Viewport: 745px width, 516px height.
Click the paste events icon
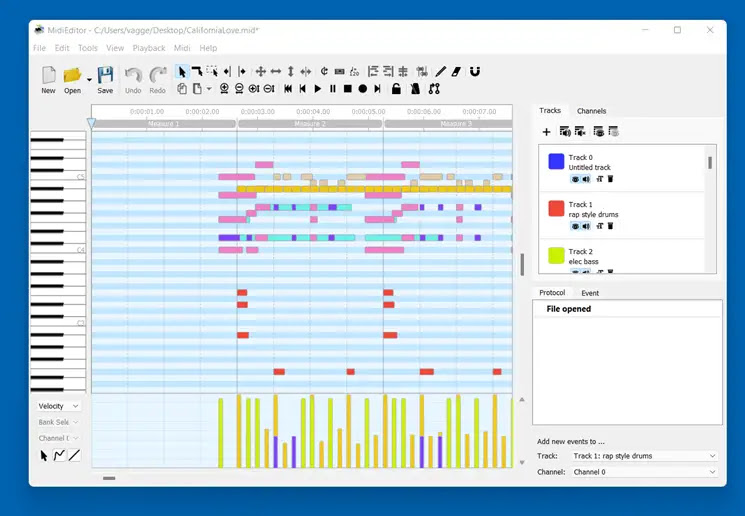(x=197, y=88)
